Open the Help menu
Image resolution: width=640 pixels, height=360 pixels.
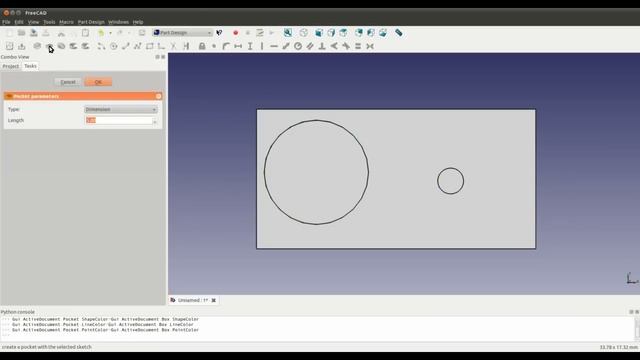click(138, 22)
